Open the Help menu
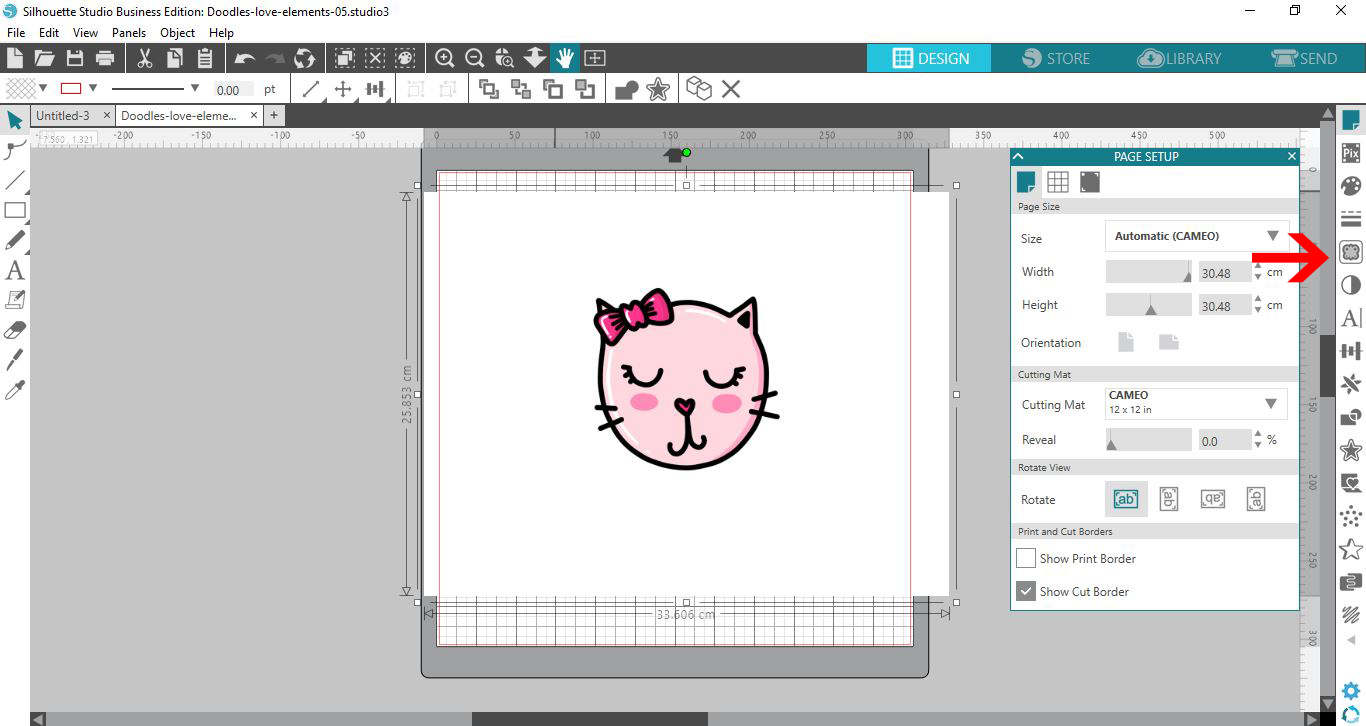This screenshot has height=726, width=1366. click(221, 32)
